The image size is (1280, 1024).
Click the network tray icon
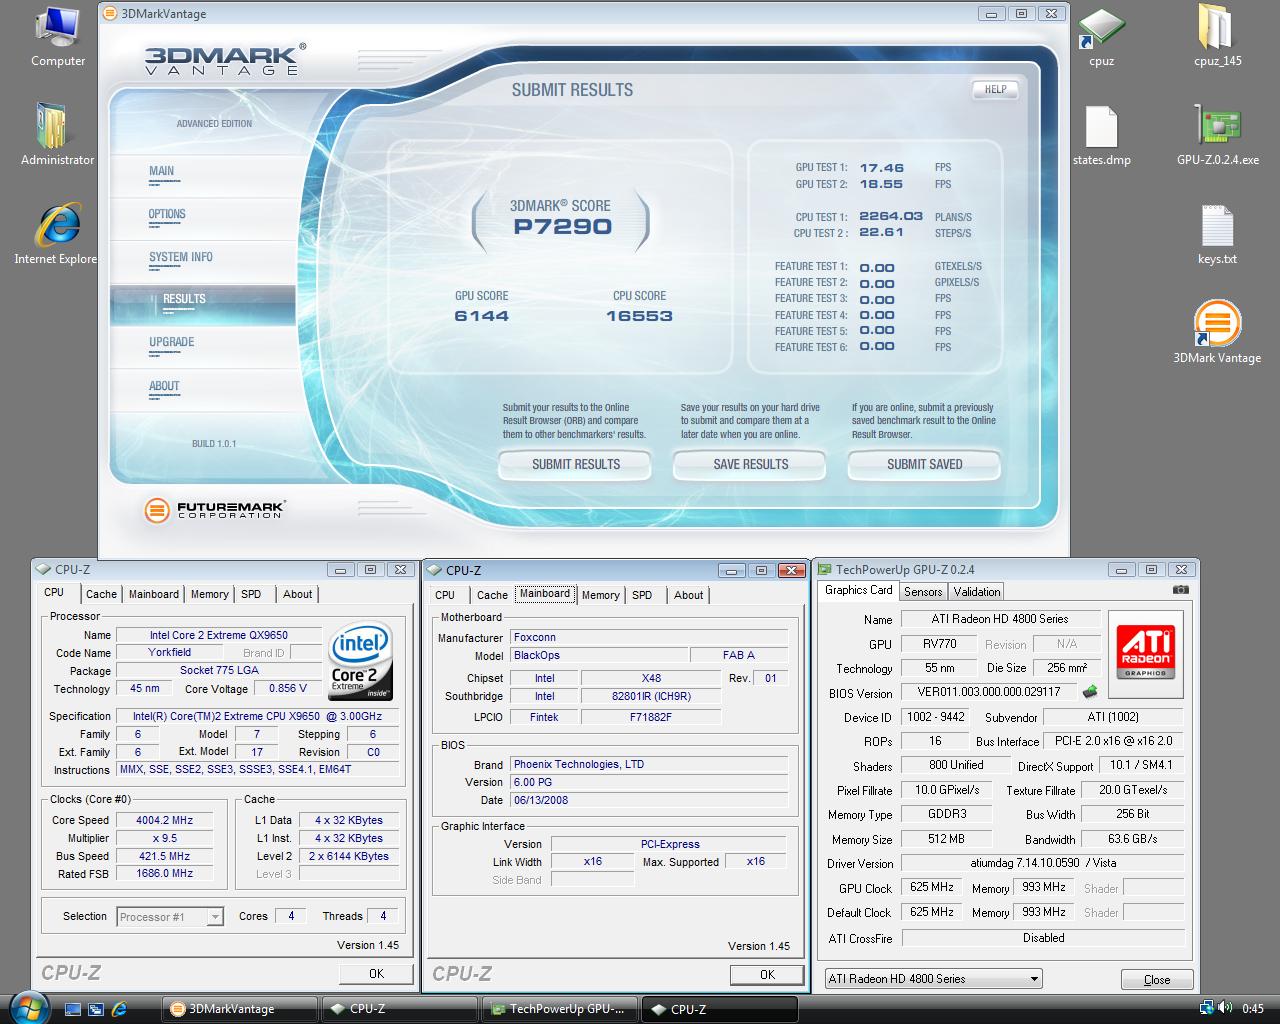click(1207, 1008)
